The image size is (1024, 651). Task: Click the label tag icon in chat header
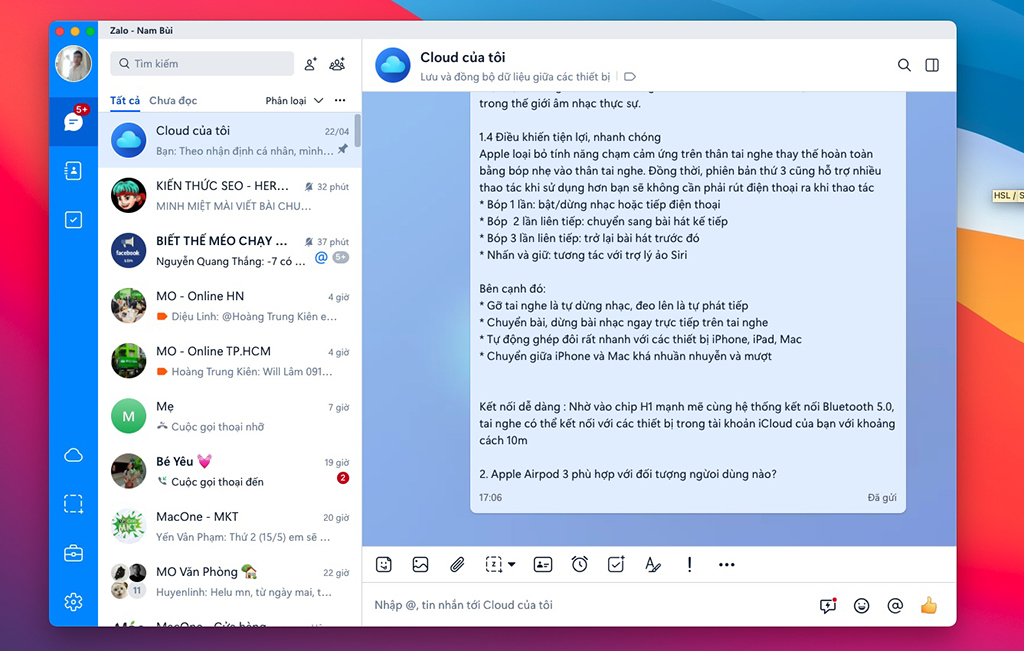coord(630,76)
